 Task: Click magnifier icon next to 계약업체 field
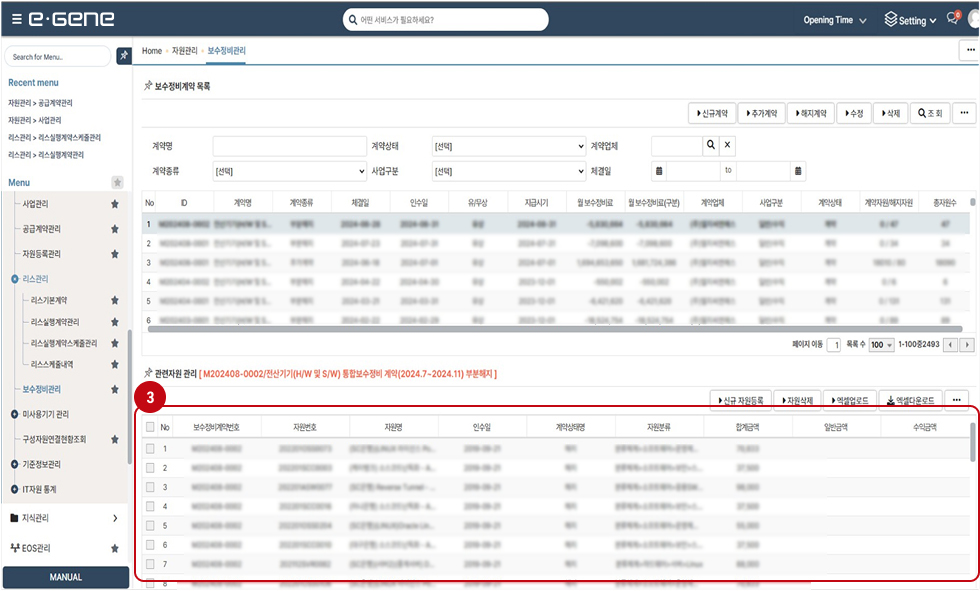[x=710, y=146]
